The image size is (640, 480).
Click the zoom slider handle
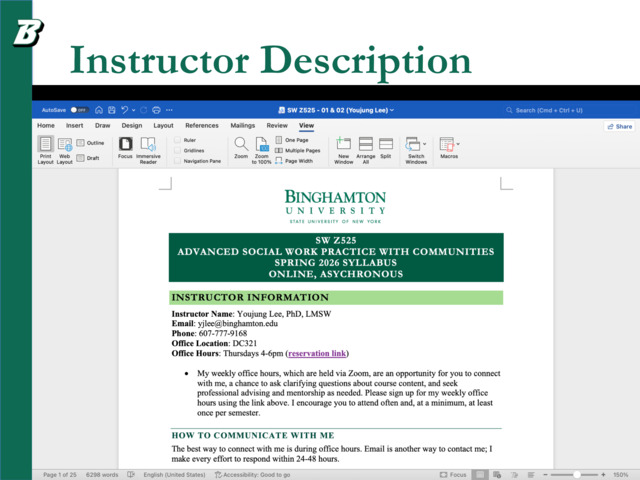[x=576, y=475]
